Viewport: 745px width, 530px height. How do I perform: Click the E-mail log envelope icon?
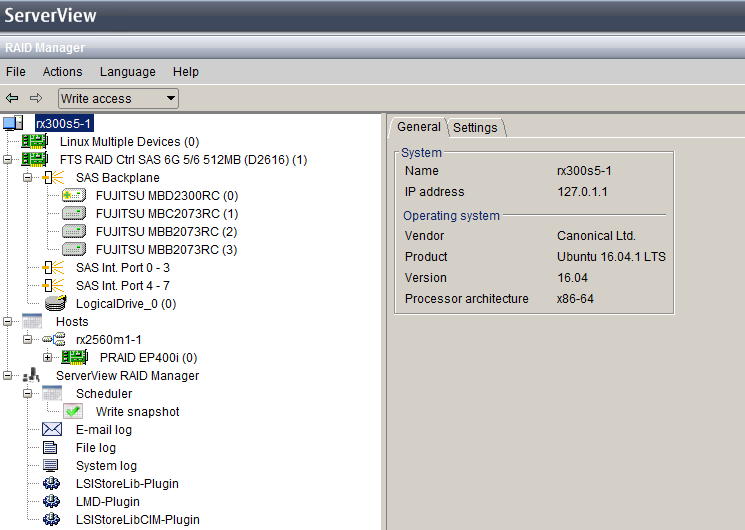point(52,429)
